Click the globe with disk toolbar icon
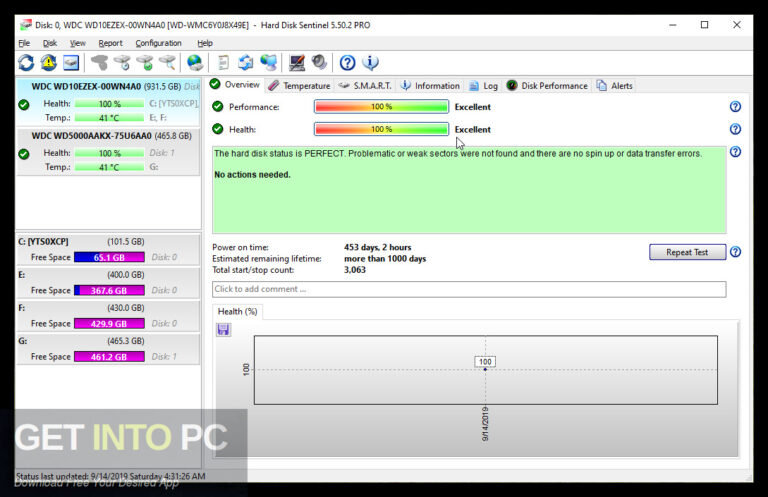768x497 pixels. (195, 63)
